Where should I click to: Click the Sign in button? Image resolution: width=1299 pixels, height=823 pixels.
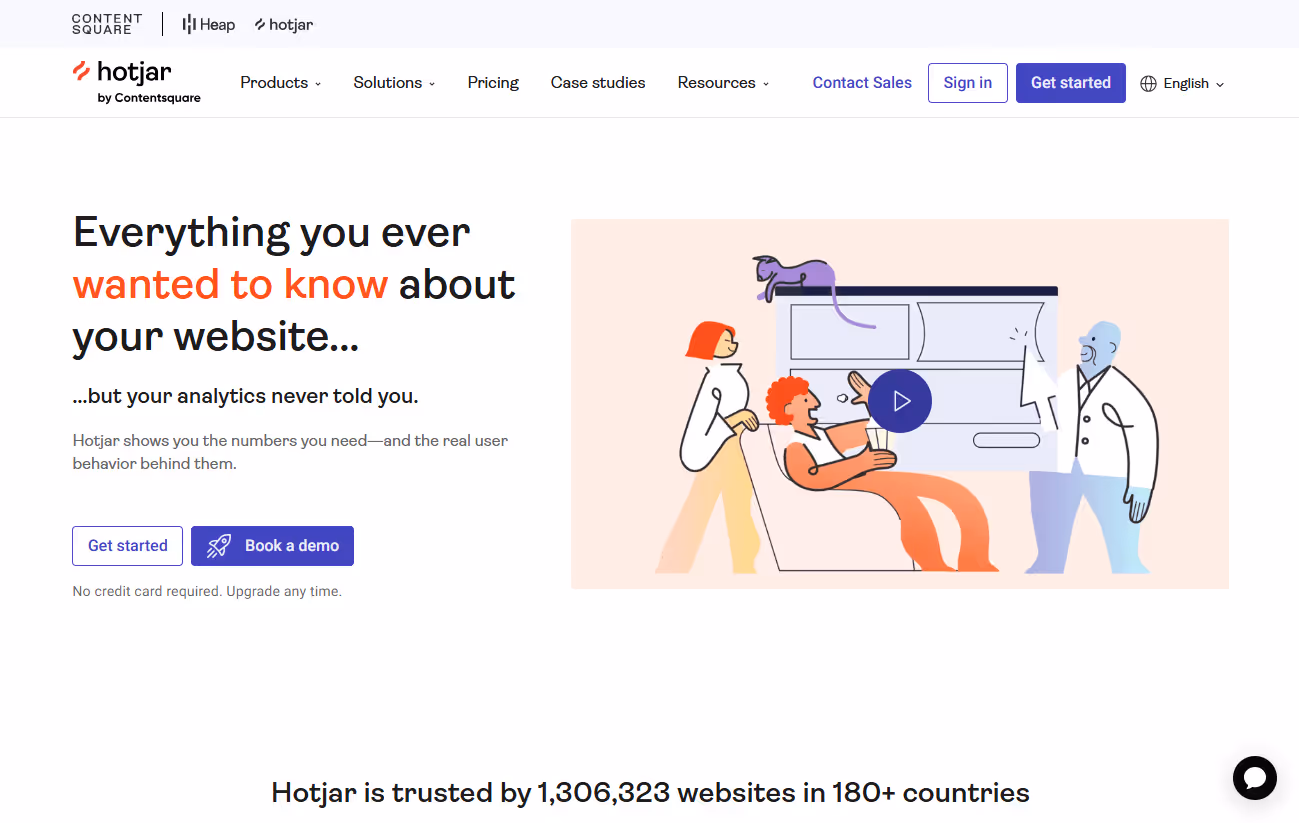[x=968, y=83]
